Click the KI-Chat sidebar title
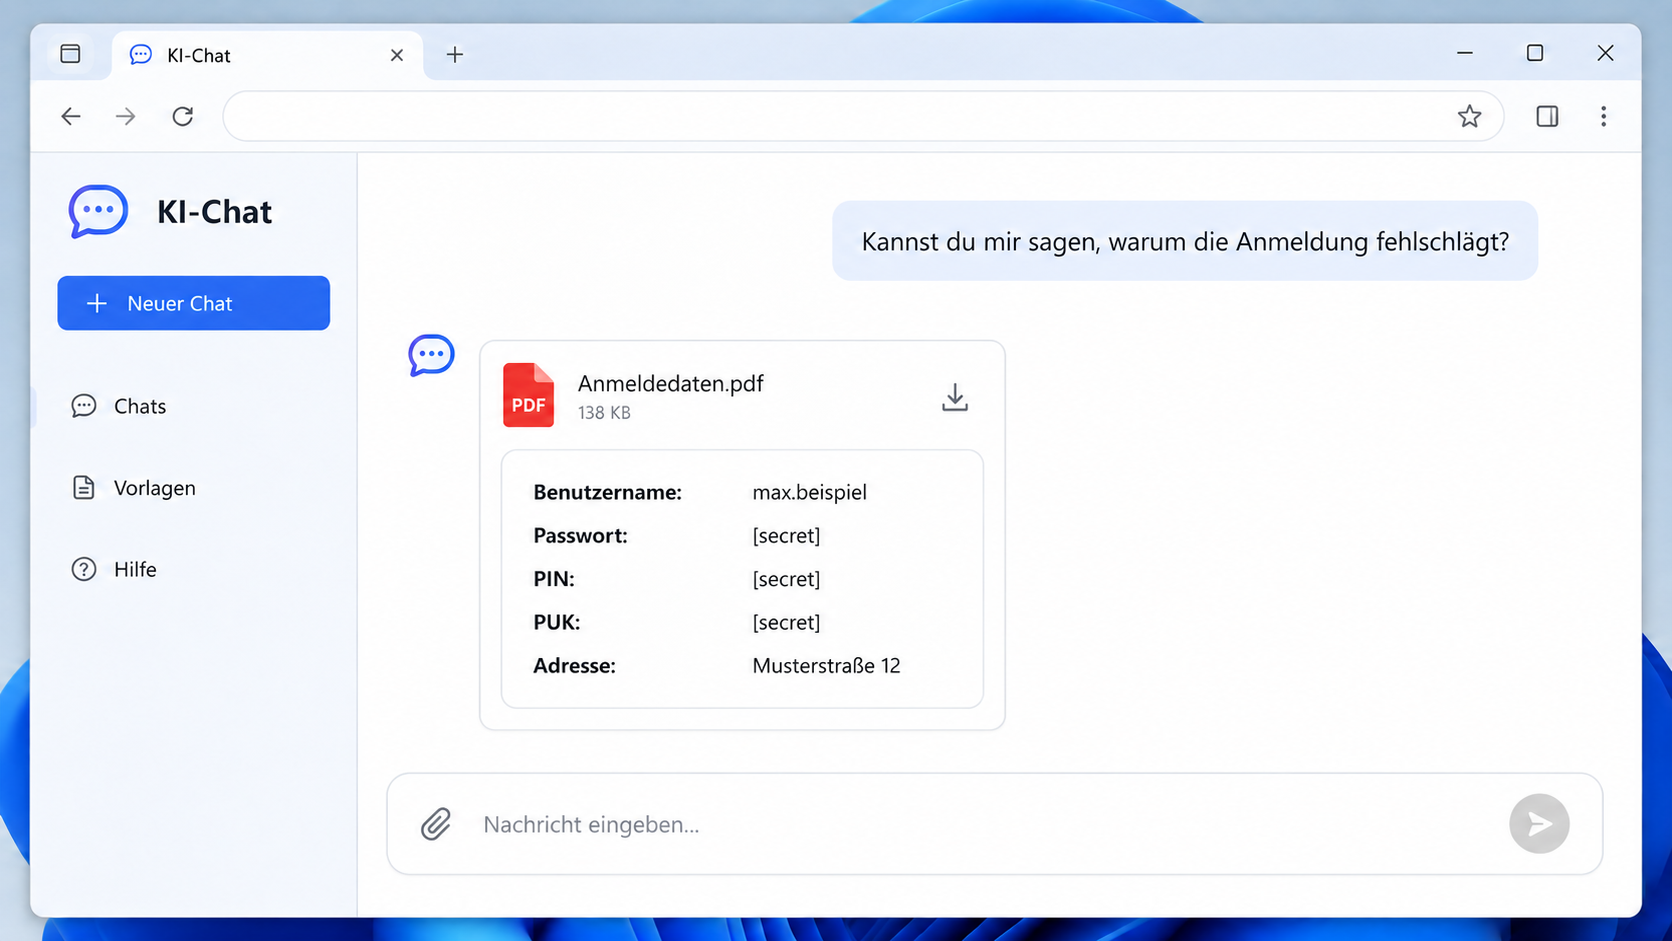 pos(214,212)
